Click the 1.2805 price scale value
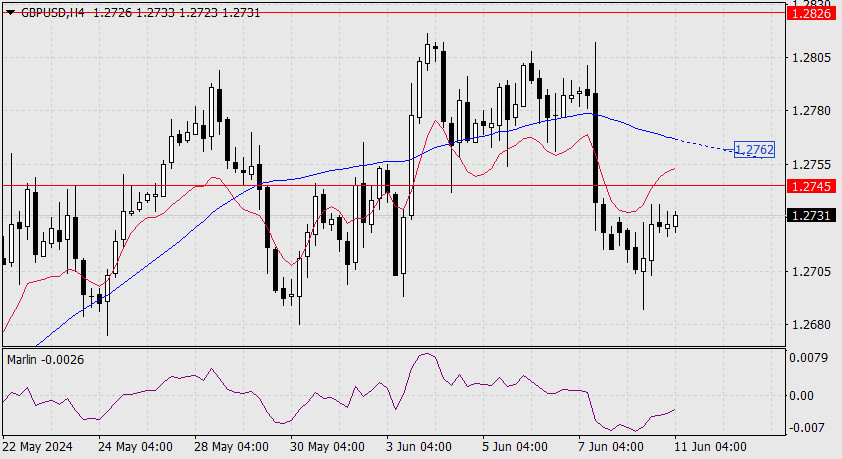 (811, 57)
